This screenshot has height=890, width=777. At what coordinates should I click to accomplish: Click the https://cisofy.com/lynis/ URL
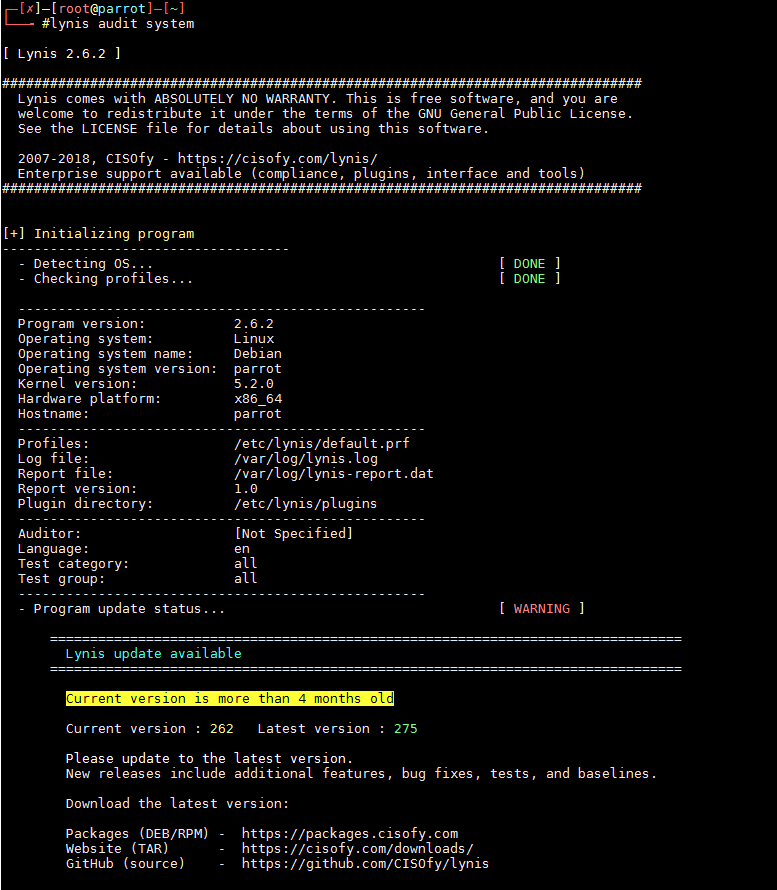point(278,158)
